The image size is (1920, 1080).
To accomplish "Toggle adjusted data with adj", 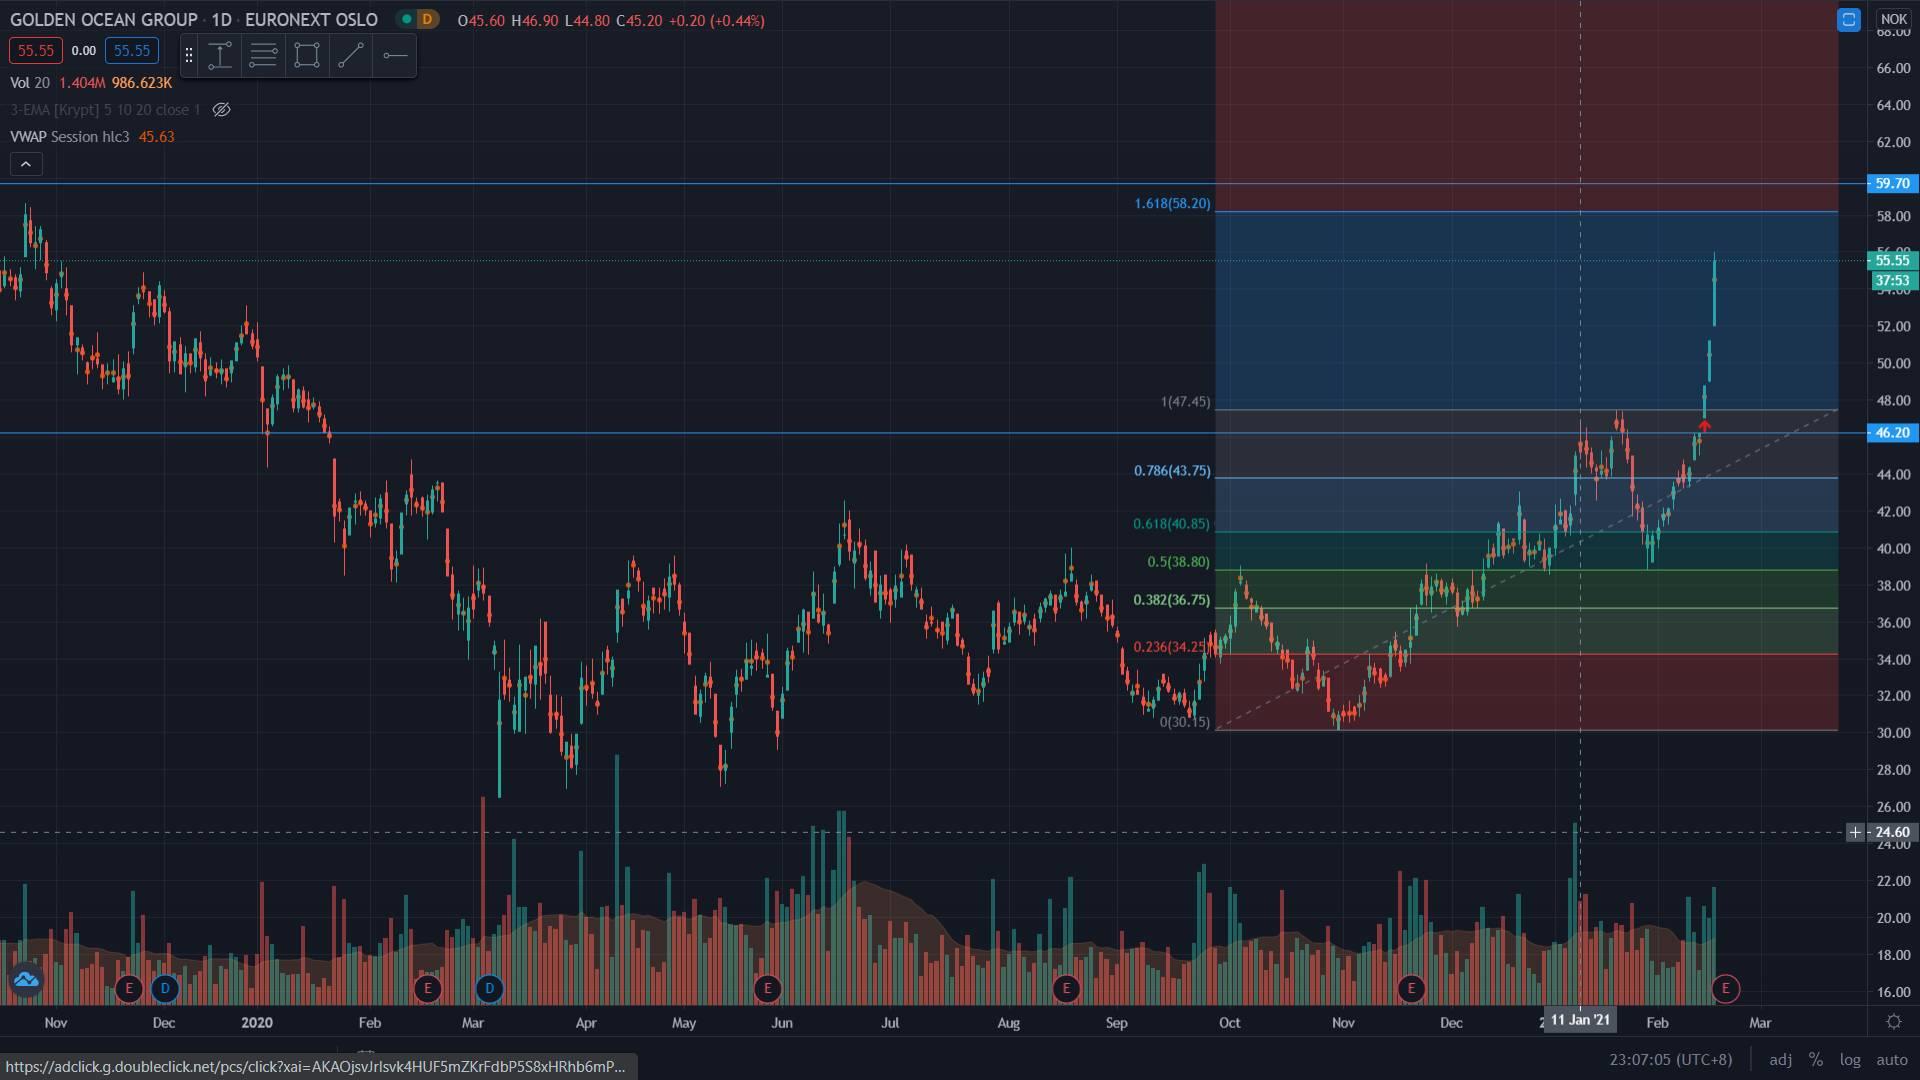I will coord(1780,1060).
